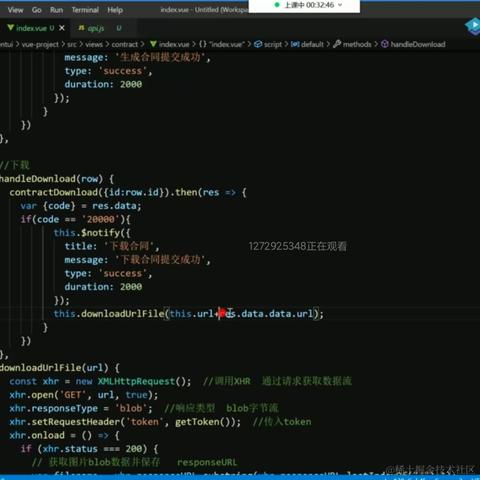Click 'this.downloadUrlFile' call in the code
Image resolution: width=480 pixels, height=480 pixels.
(109, 314)
